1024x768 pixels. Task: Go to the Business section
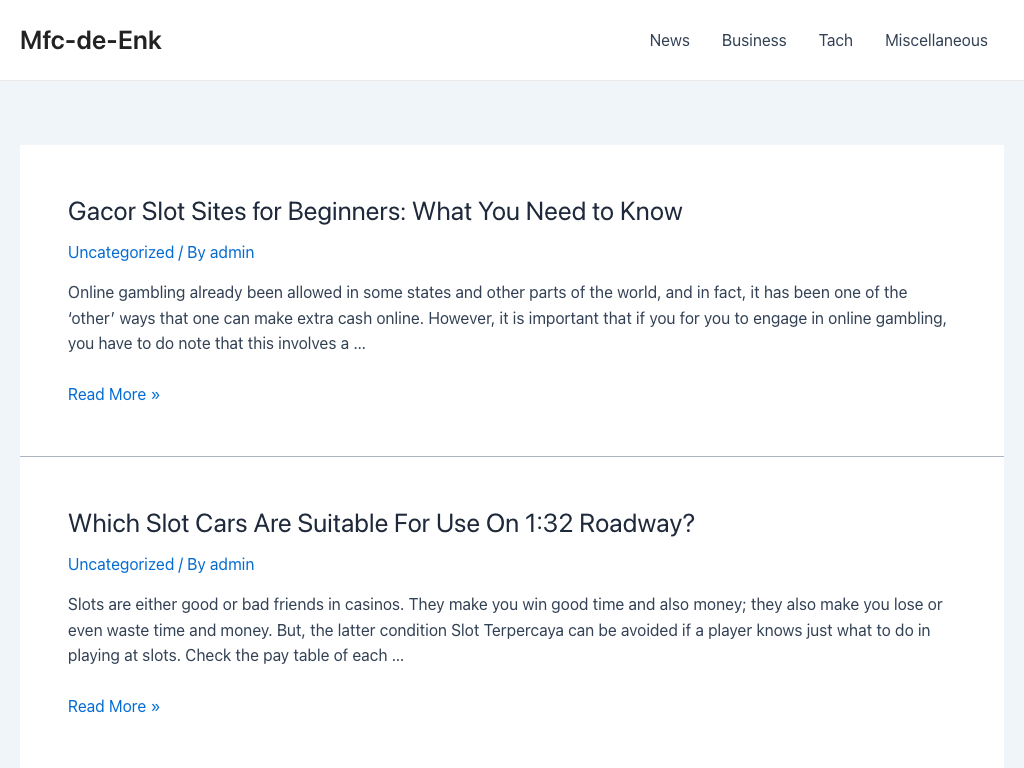point(754,40)
